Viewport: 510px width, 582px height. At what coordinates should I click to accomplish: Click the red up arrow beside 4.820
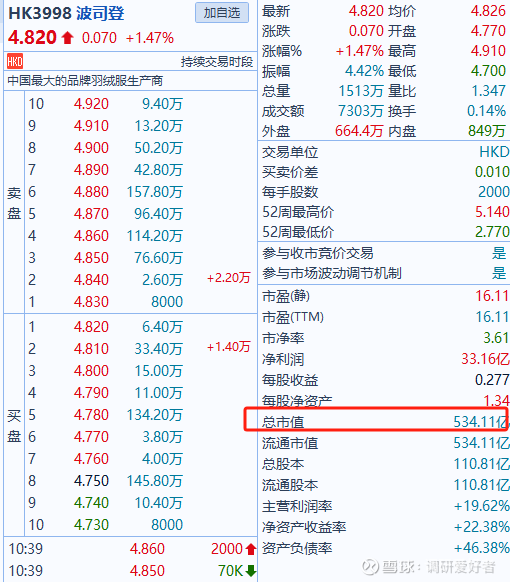(67, 37)
